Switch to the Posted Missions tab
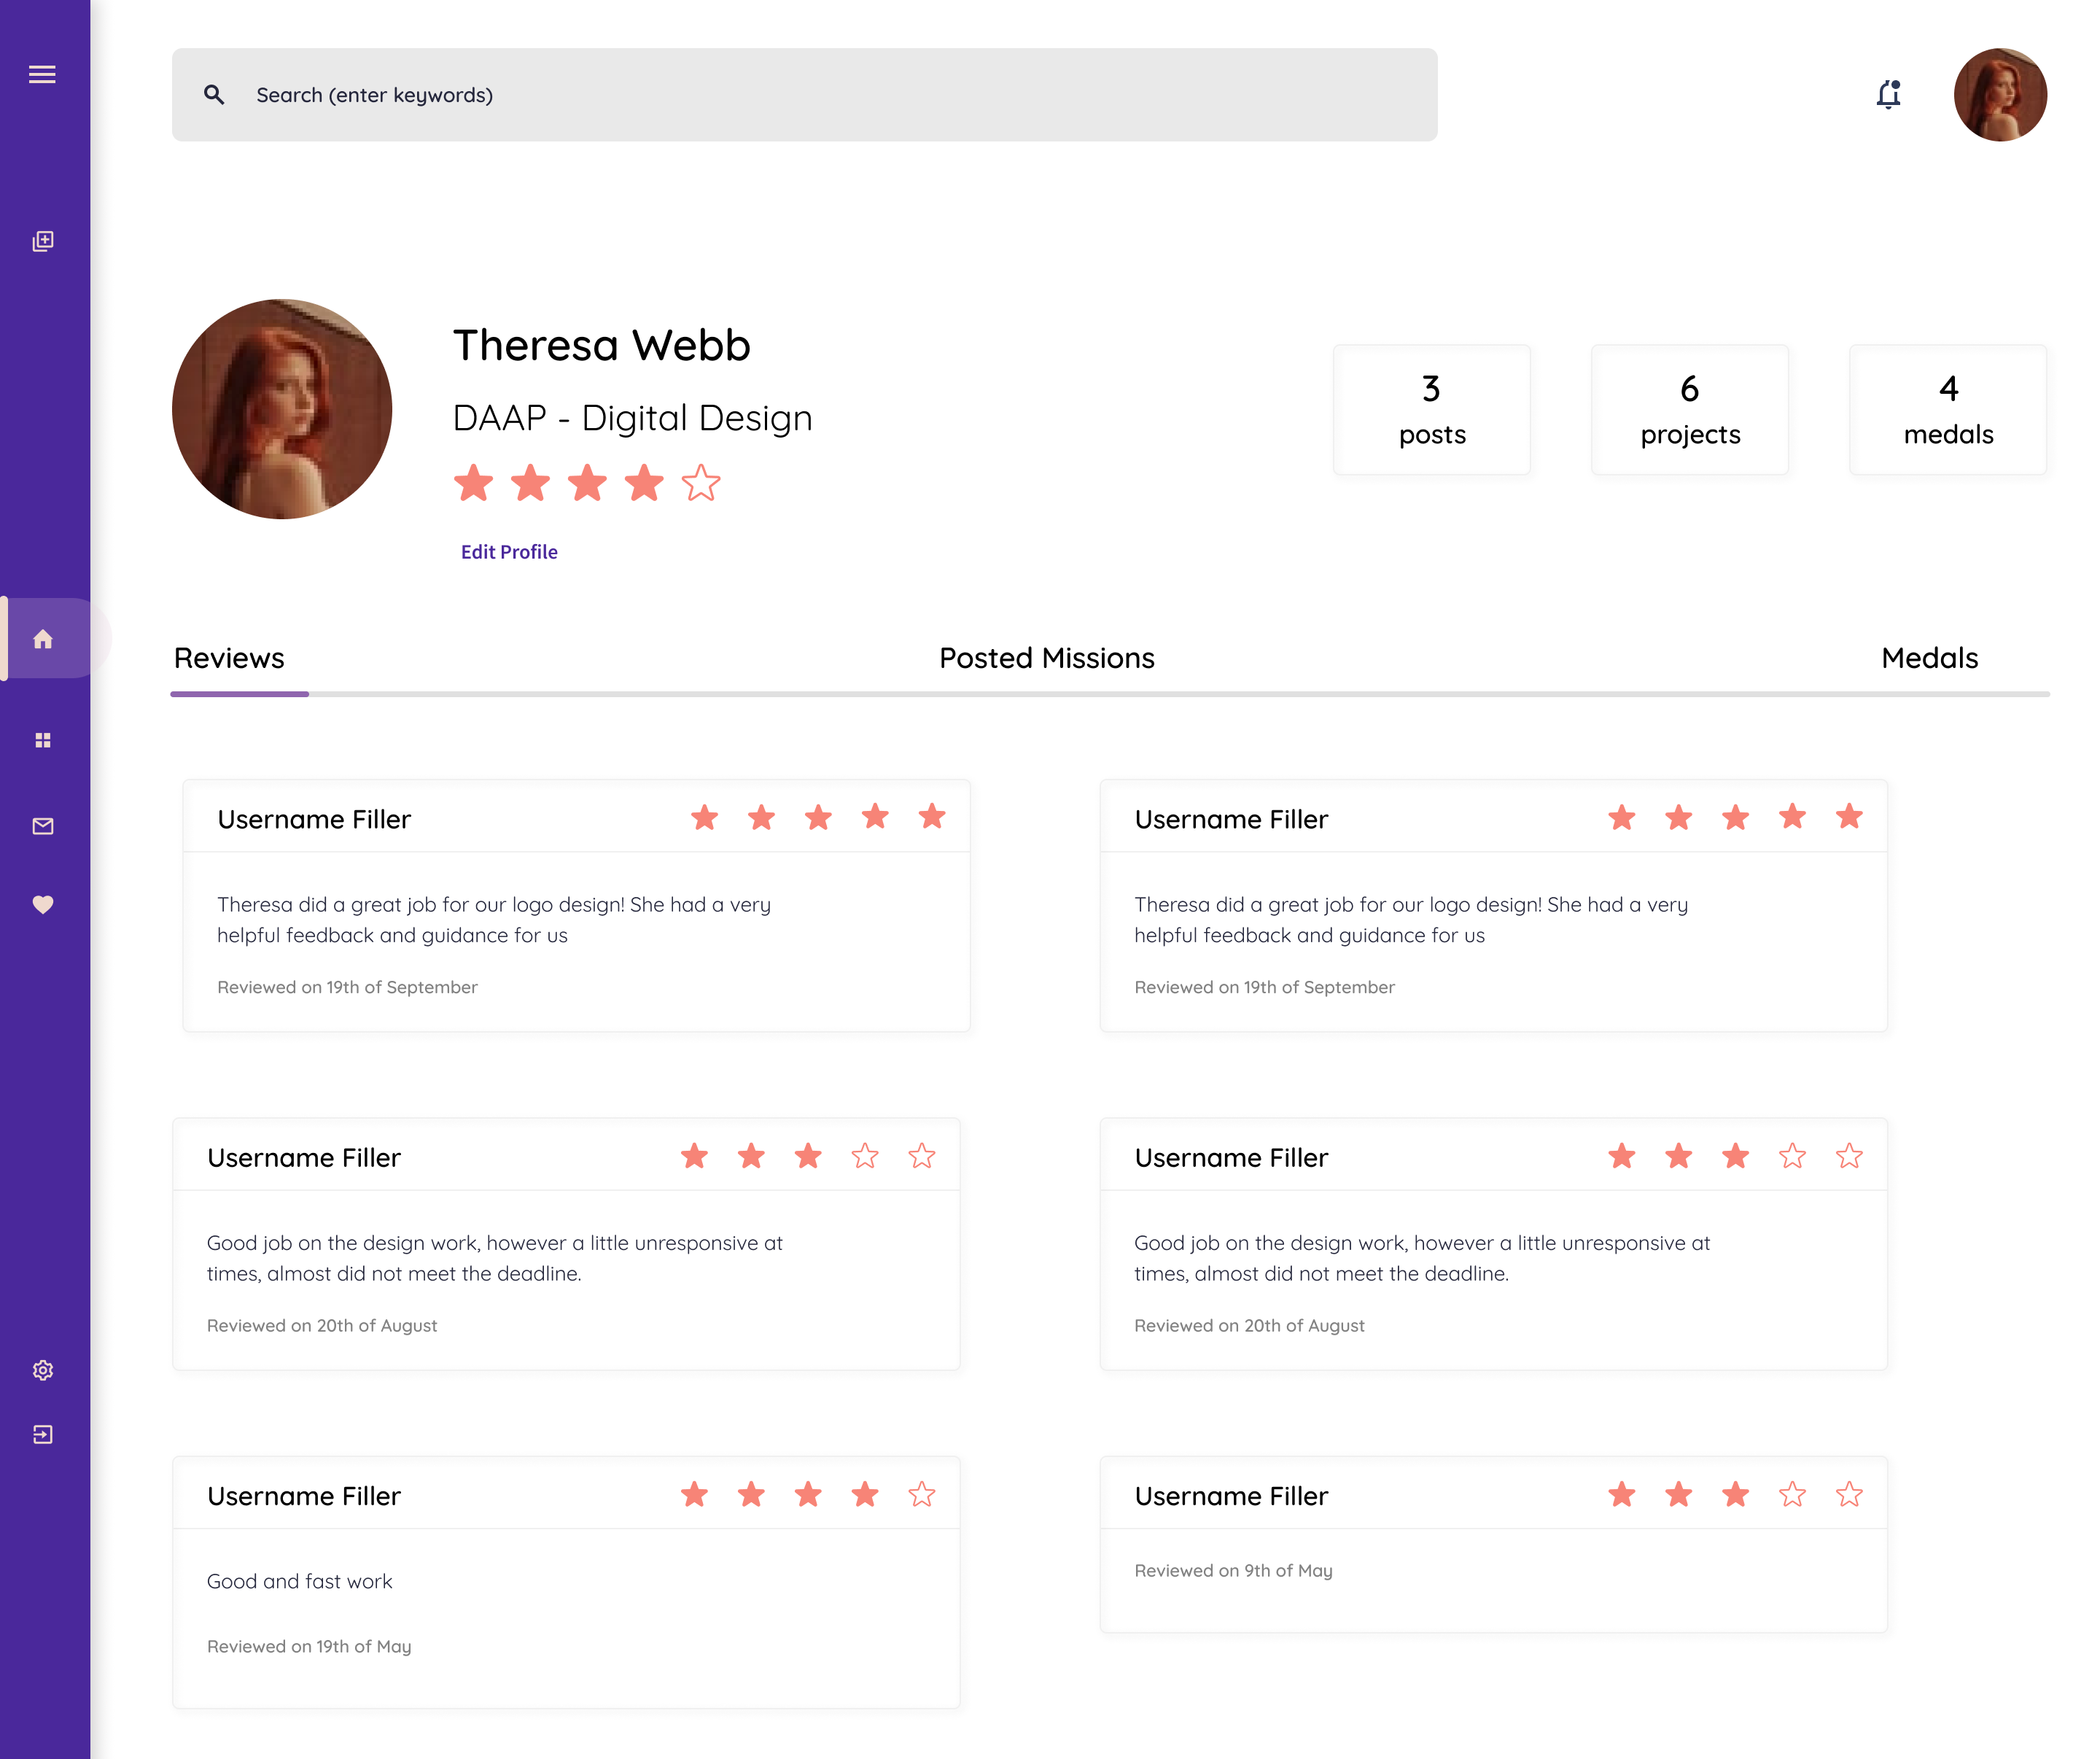Image resolution: width=2100 pixels, height=1759 pixels. (x=1046, y=658)
